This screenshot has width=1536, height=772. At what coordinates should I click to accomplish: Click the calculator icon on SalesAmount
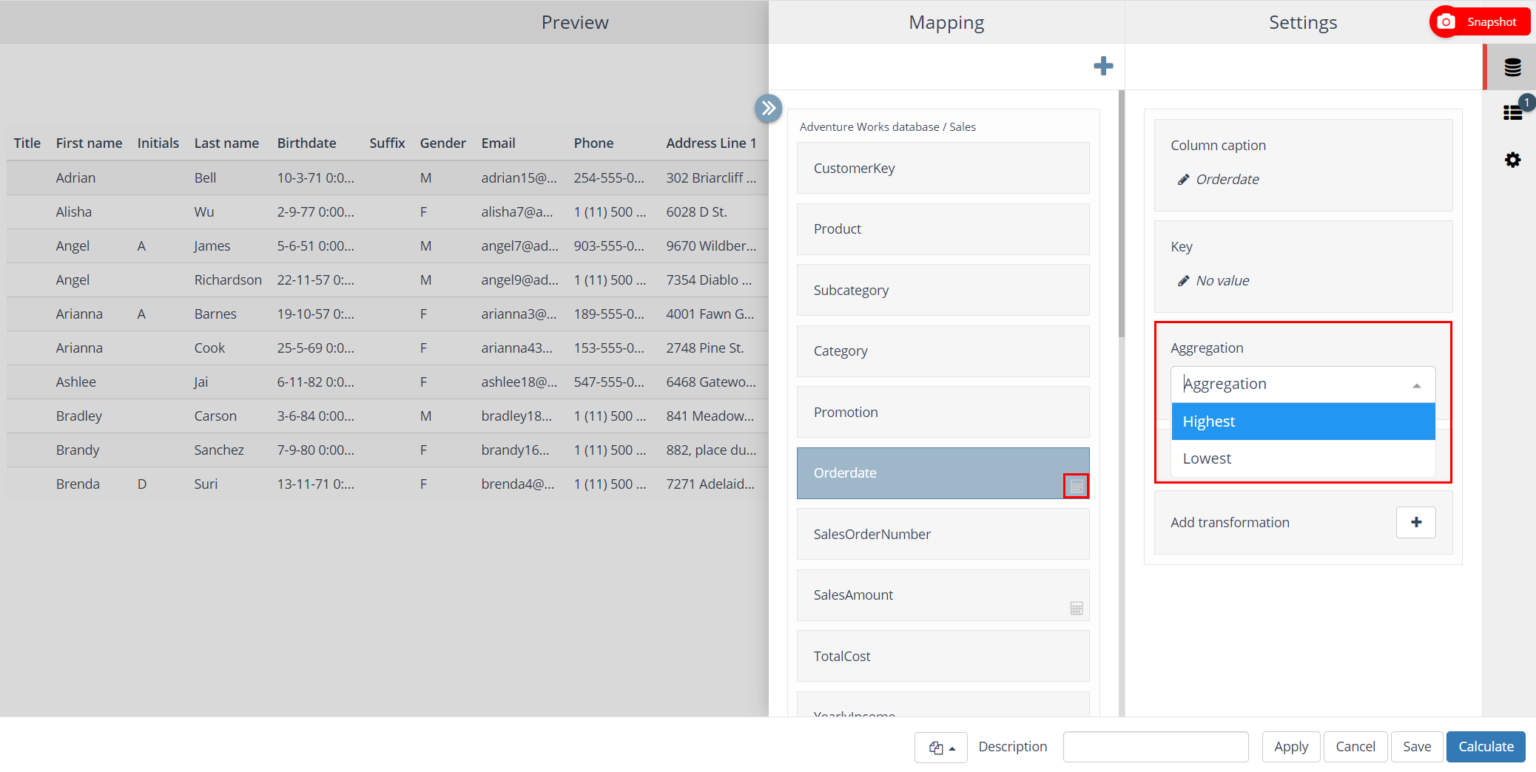pyautogui.click(x=1076, y=608)
